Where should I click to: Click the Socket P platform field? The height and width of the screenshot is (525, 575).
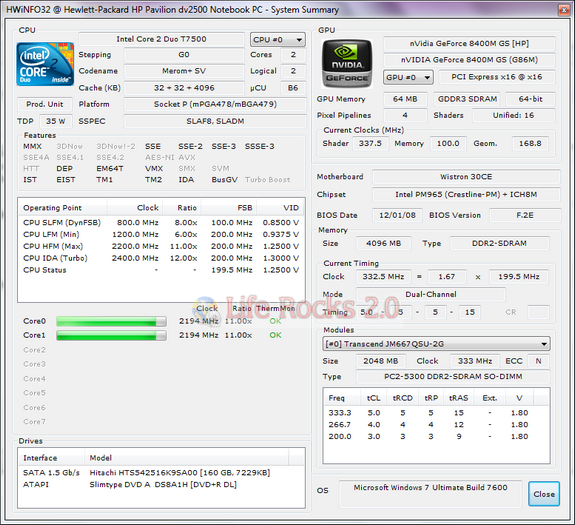[x=215, y=104]
